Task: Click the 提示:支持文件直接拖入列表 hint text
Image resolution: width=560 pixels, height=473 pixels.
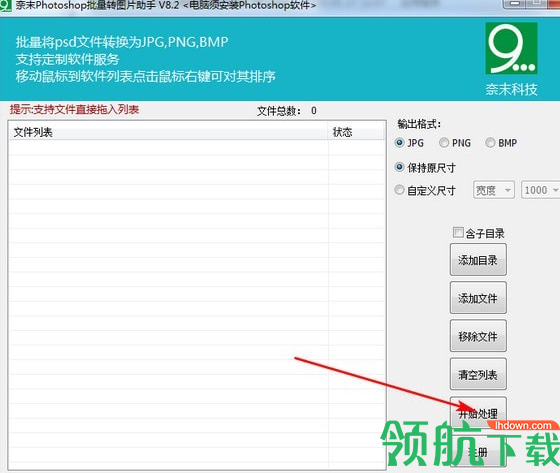Action: [x=74, y=109]
